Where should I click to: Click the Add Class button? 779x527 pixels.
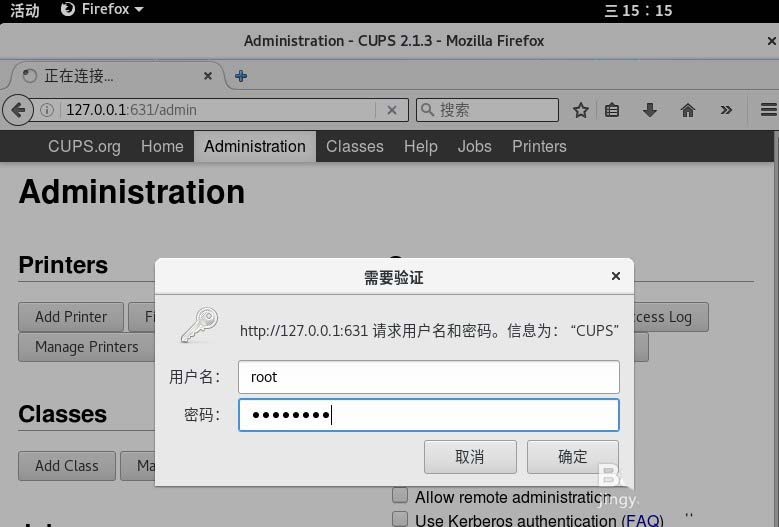point(67,466)
